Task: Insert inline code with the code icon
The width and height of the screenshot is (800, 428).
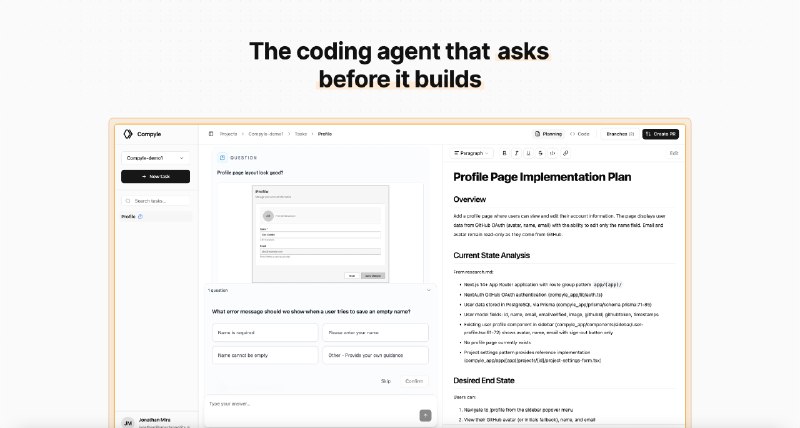Action: 553,153
